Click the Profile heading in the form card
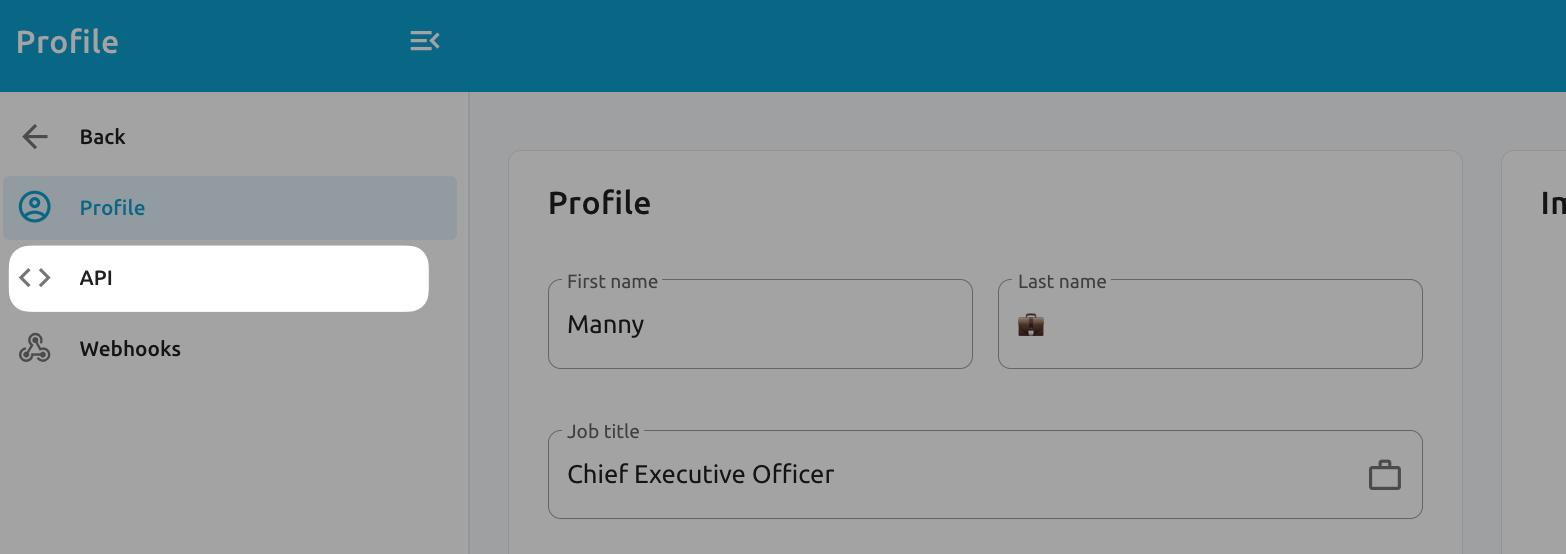Viewport: 1566px width, 554px height. pos(599,204)
